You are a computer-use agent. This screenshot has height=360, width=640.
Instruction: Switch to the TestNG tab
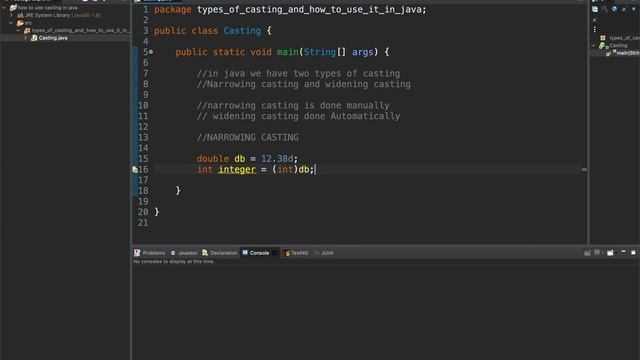[296, 253]
